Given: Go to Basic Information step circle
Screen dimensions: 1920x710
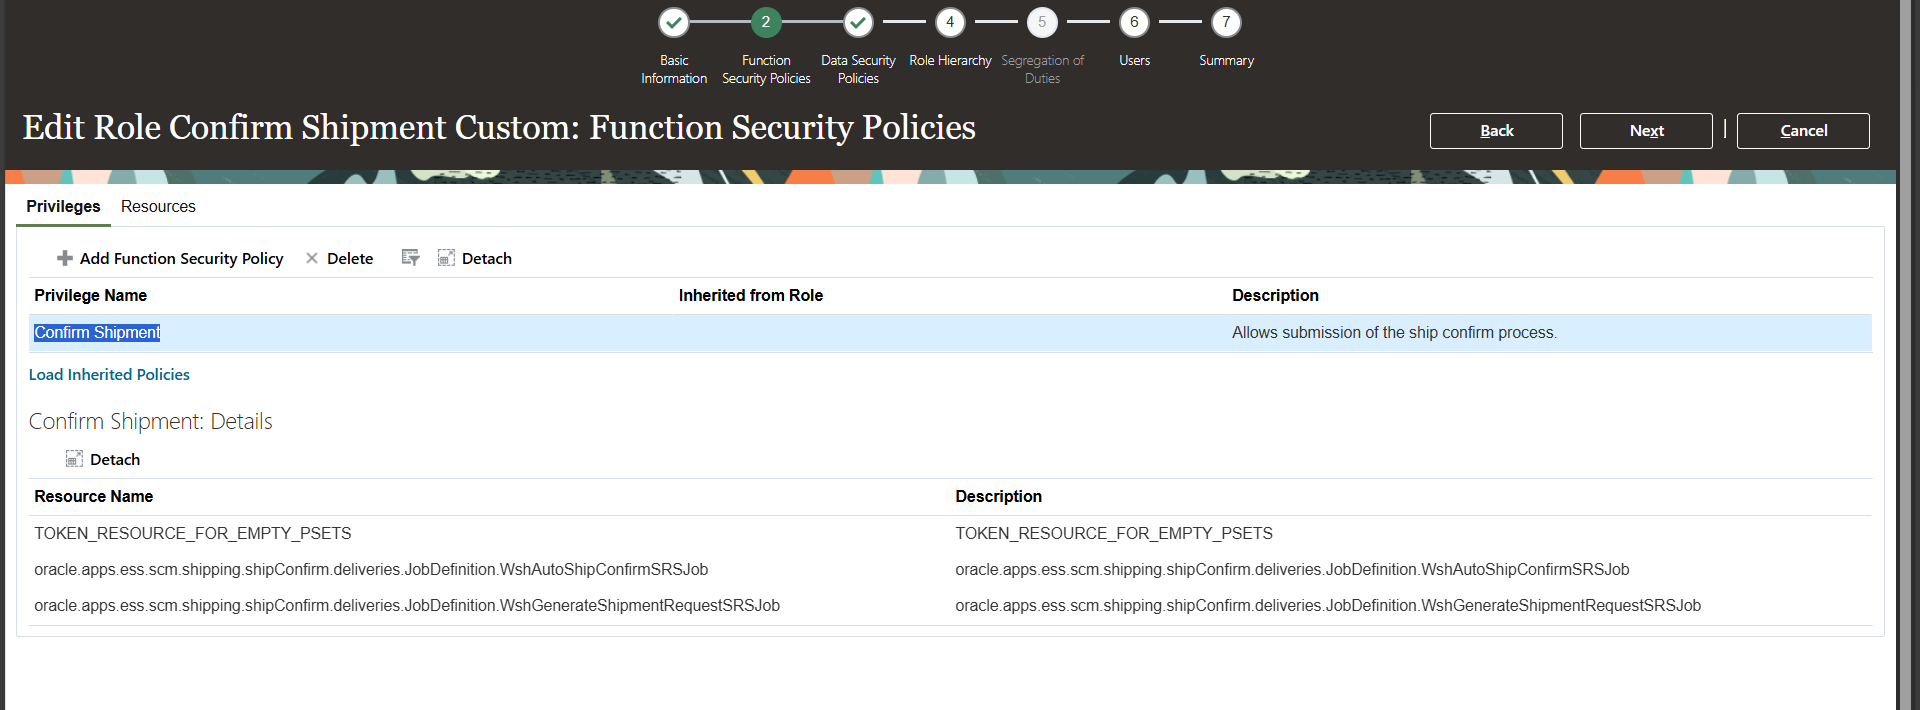Looking at the screenshot, I should coord(674,22).
